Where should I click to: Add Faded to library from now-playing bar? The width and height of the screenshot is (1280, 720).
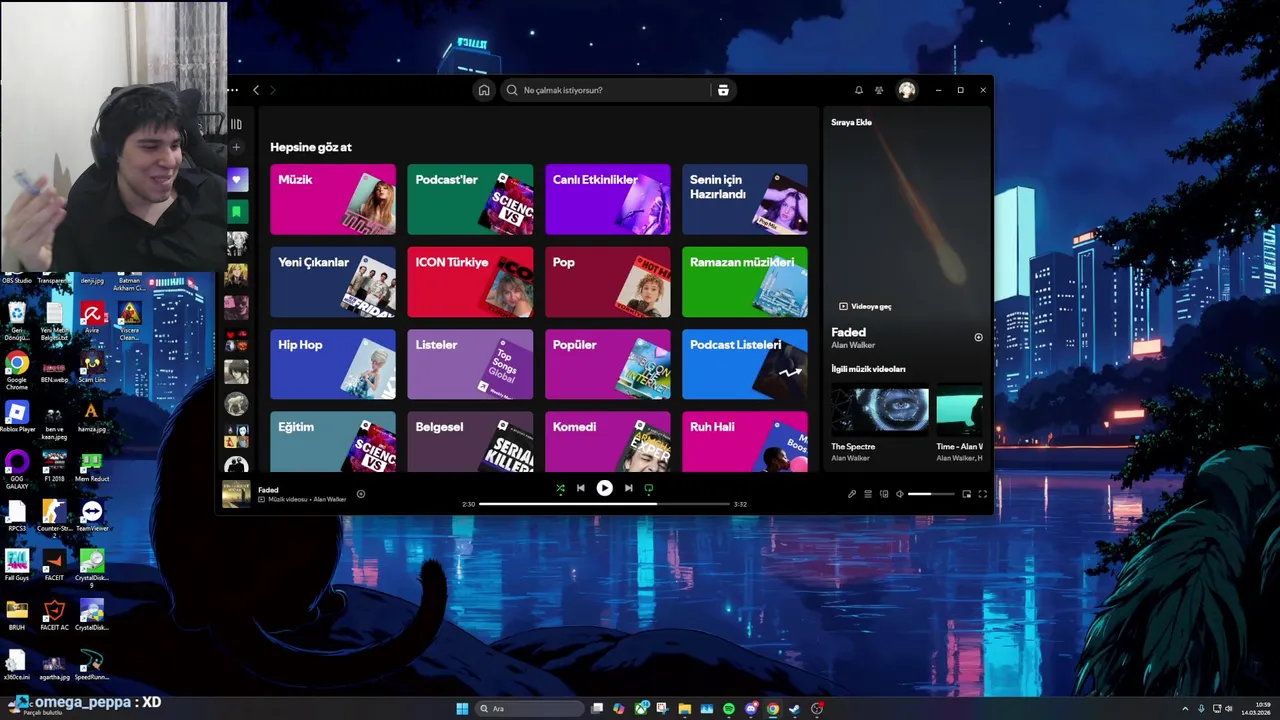[361, 493]
